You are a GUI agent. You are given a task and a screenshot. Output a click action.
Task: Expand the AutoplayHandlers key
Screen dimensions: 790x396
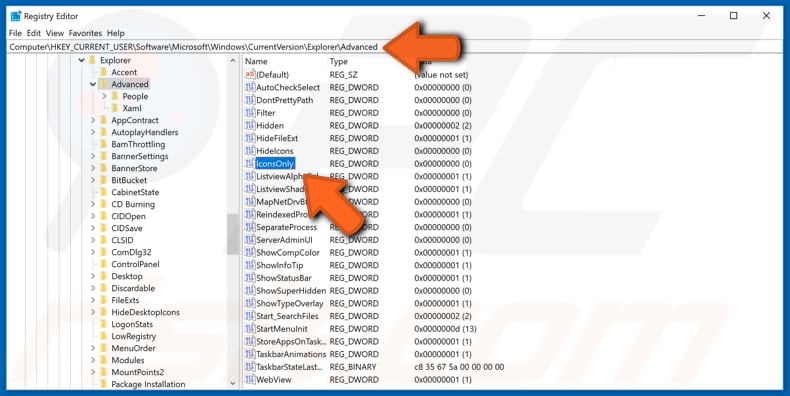pos(93,133)
